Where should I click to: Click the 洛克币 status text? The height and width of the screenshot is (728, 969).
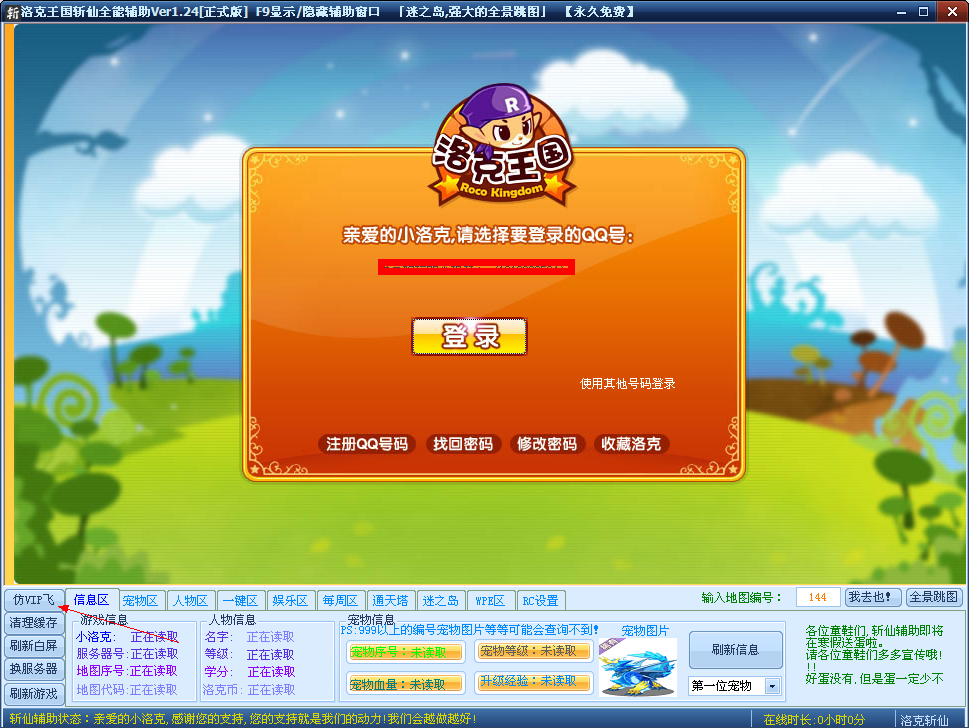tap(271, 690)
